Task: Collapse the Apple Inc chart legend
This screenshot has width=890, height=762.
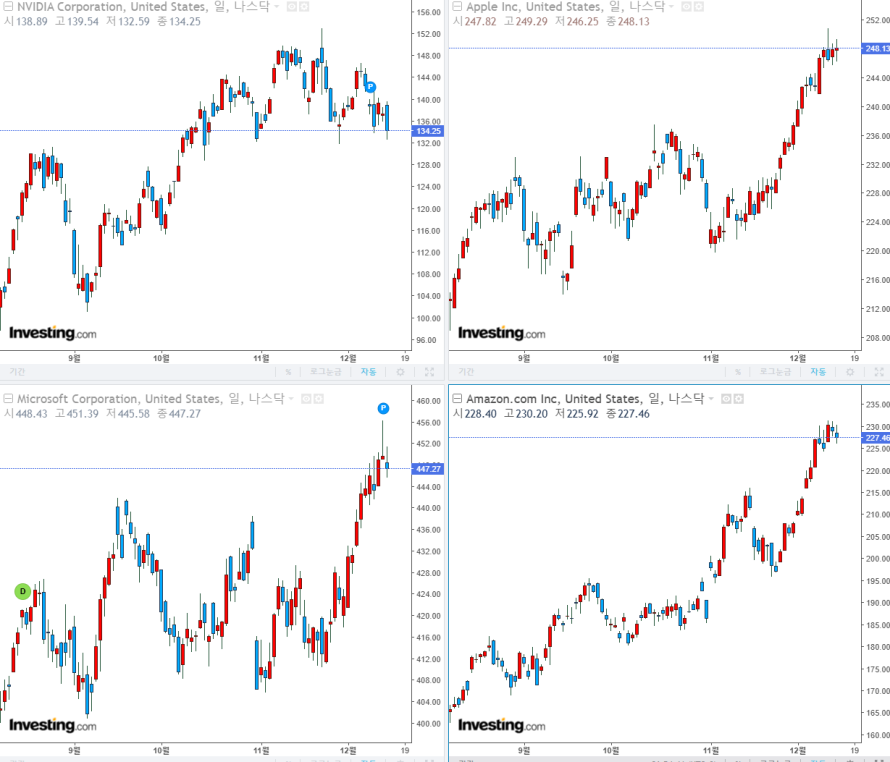Action: tap(457, 7)
